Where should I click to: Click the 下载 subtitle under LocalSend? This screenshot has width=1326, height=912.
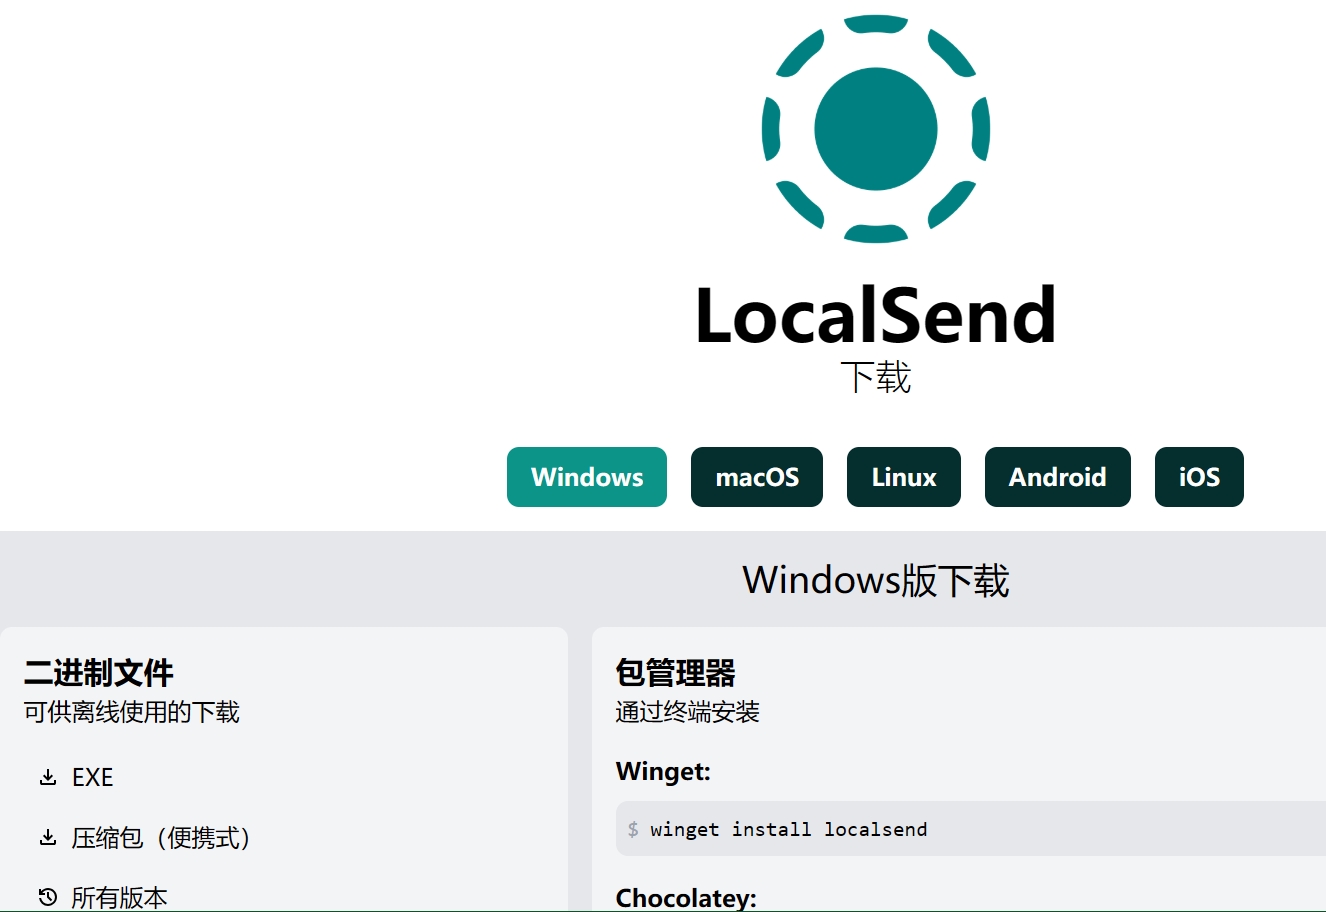874,380
